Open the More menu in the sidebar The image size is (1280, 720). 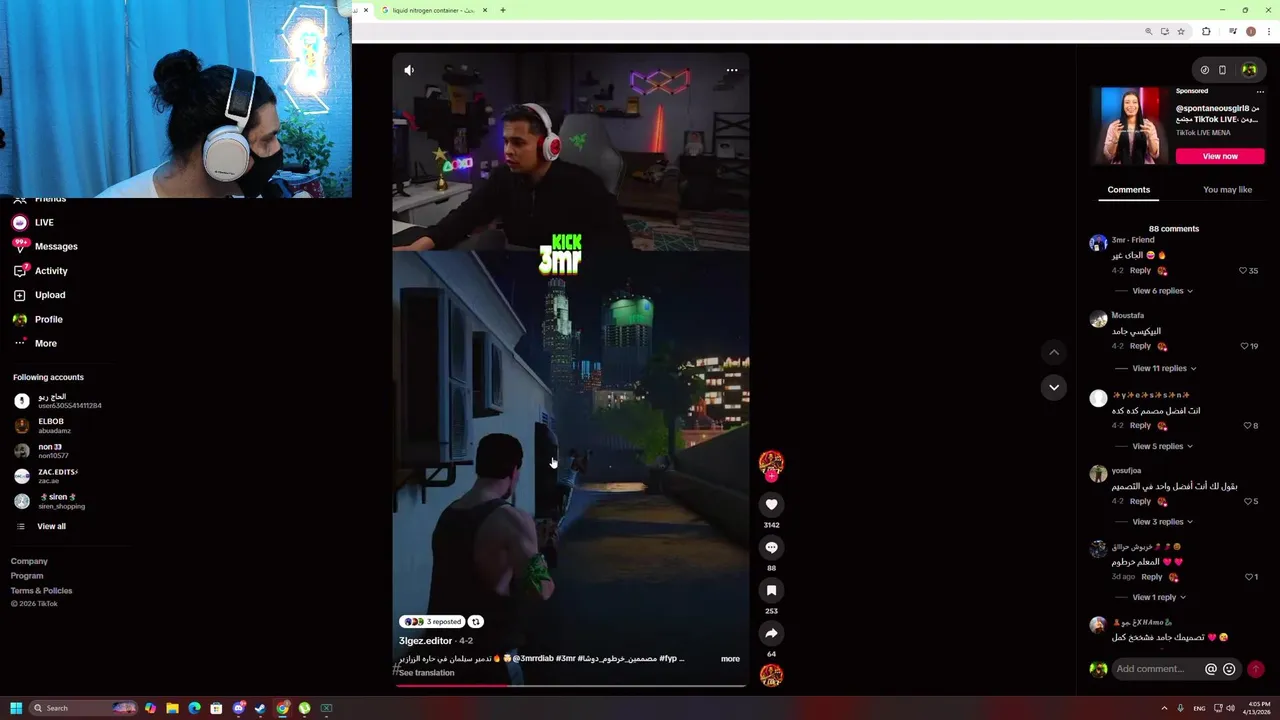pos(35,343)
